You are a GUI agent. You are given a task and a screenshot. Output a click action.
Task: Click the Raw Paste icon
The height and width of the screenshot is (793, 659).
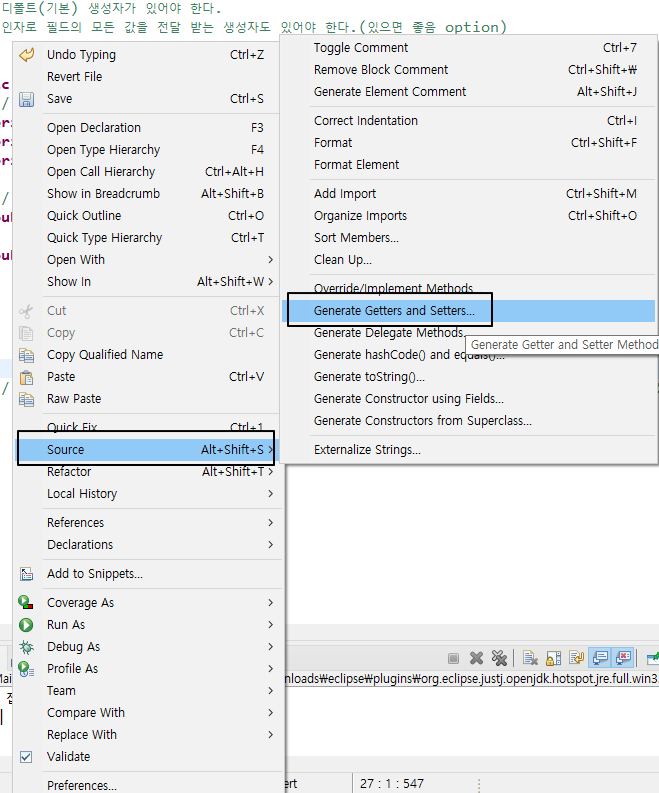26,399
